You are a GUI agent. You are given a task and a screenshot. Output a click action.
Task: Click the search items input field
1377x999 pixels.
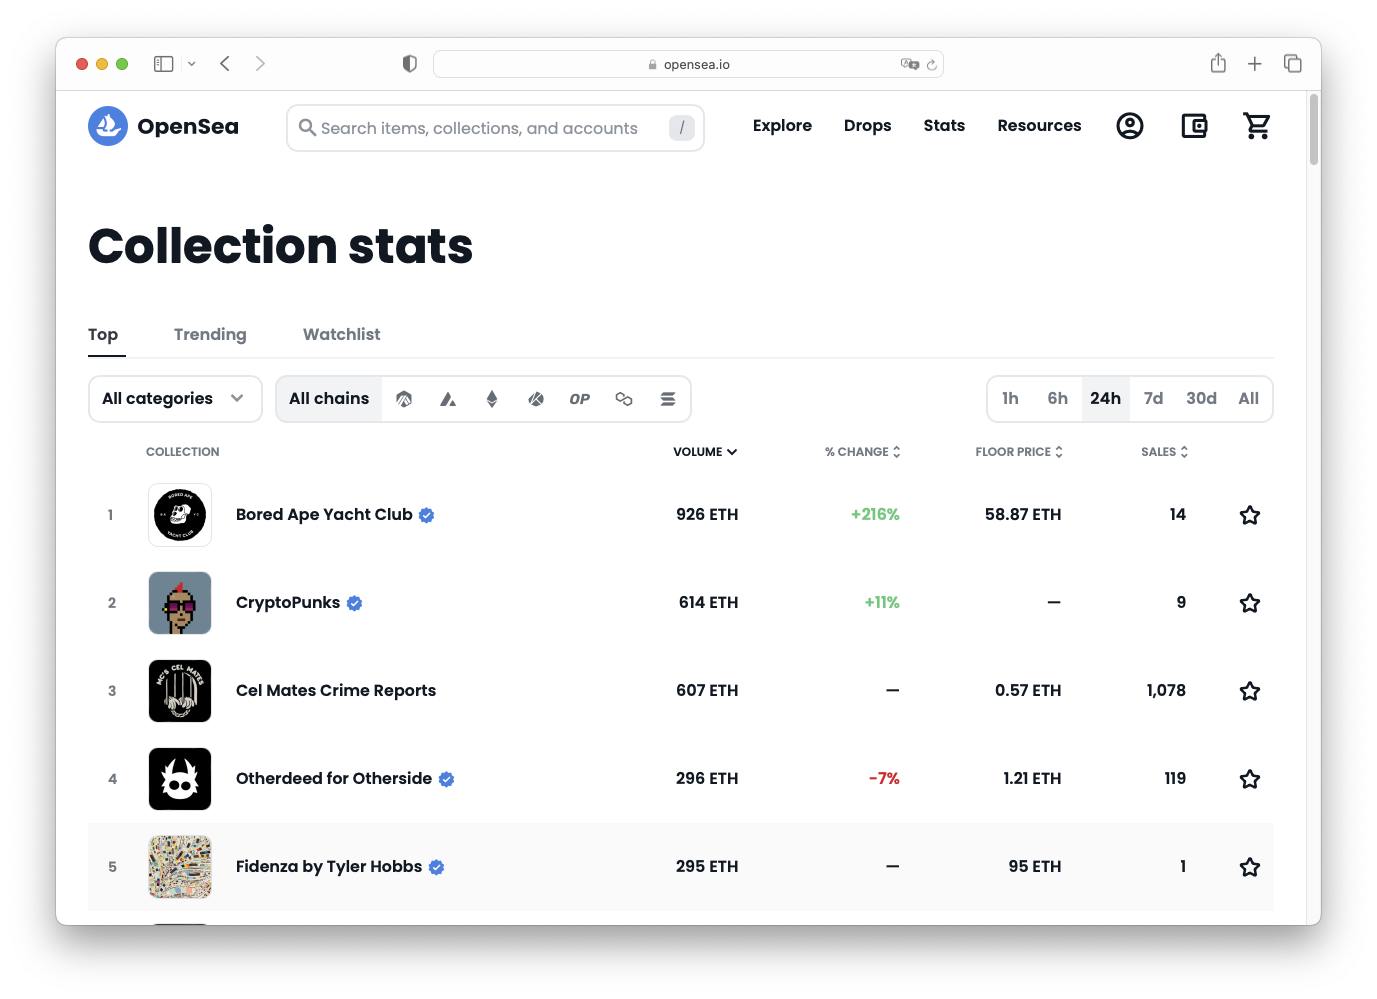point(480,128)
